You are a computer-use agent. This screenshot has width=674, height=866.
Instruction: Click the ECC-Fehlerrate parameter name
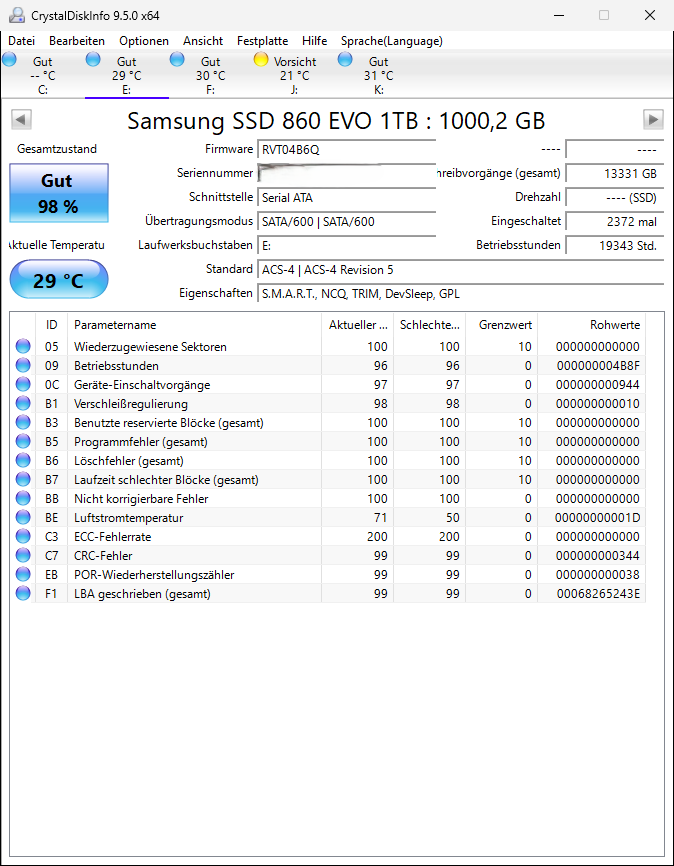pos(112,536)
